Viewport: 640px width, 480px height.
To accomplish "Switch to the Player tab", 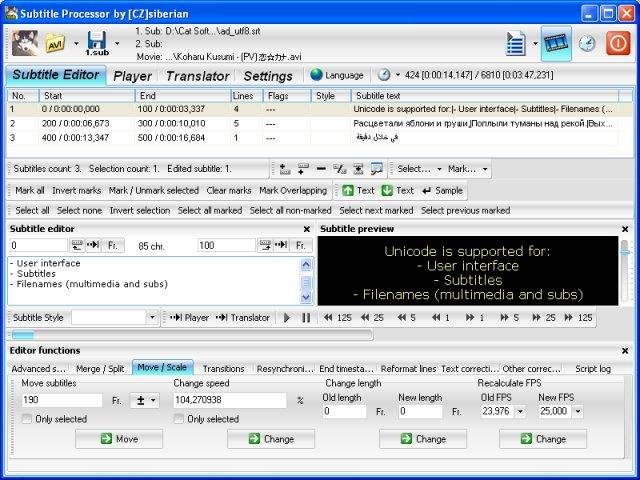I will click(x=132, y=76).
